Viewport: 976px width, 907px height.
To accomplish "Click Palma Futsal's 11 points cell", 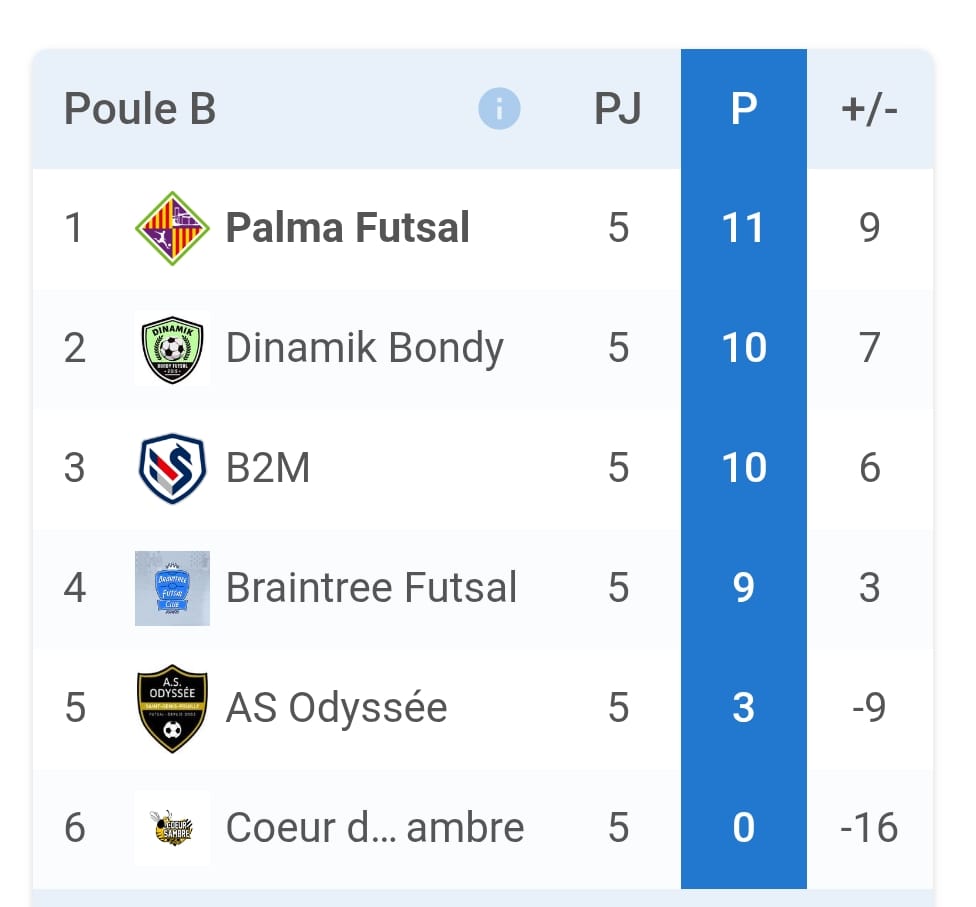I will [x=743, y=228].
